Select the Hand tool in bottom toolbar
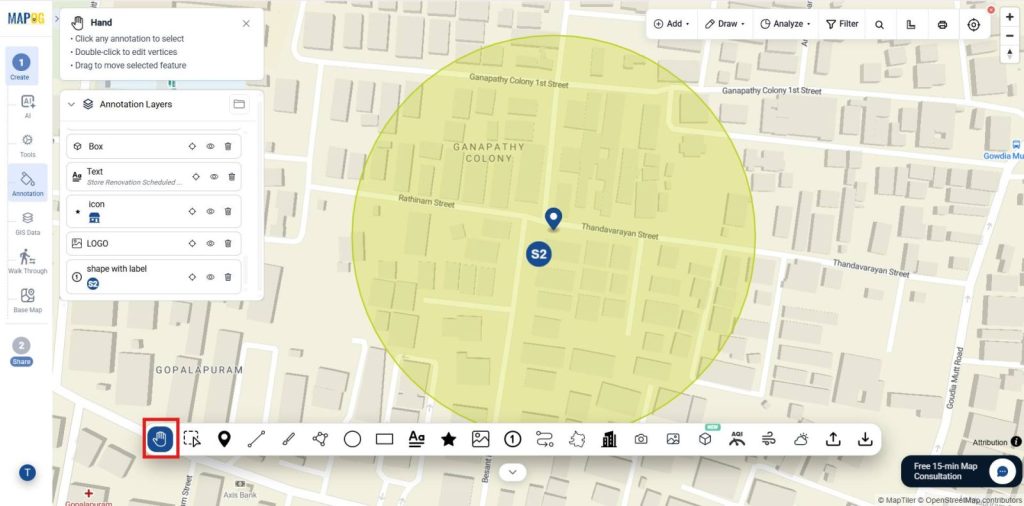The height and width of the screenshot is (506, 1024). [x=161, y=439]
